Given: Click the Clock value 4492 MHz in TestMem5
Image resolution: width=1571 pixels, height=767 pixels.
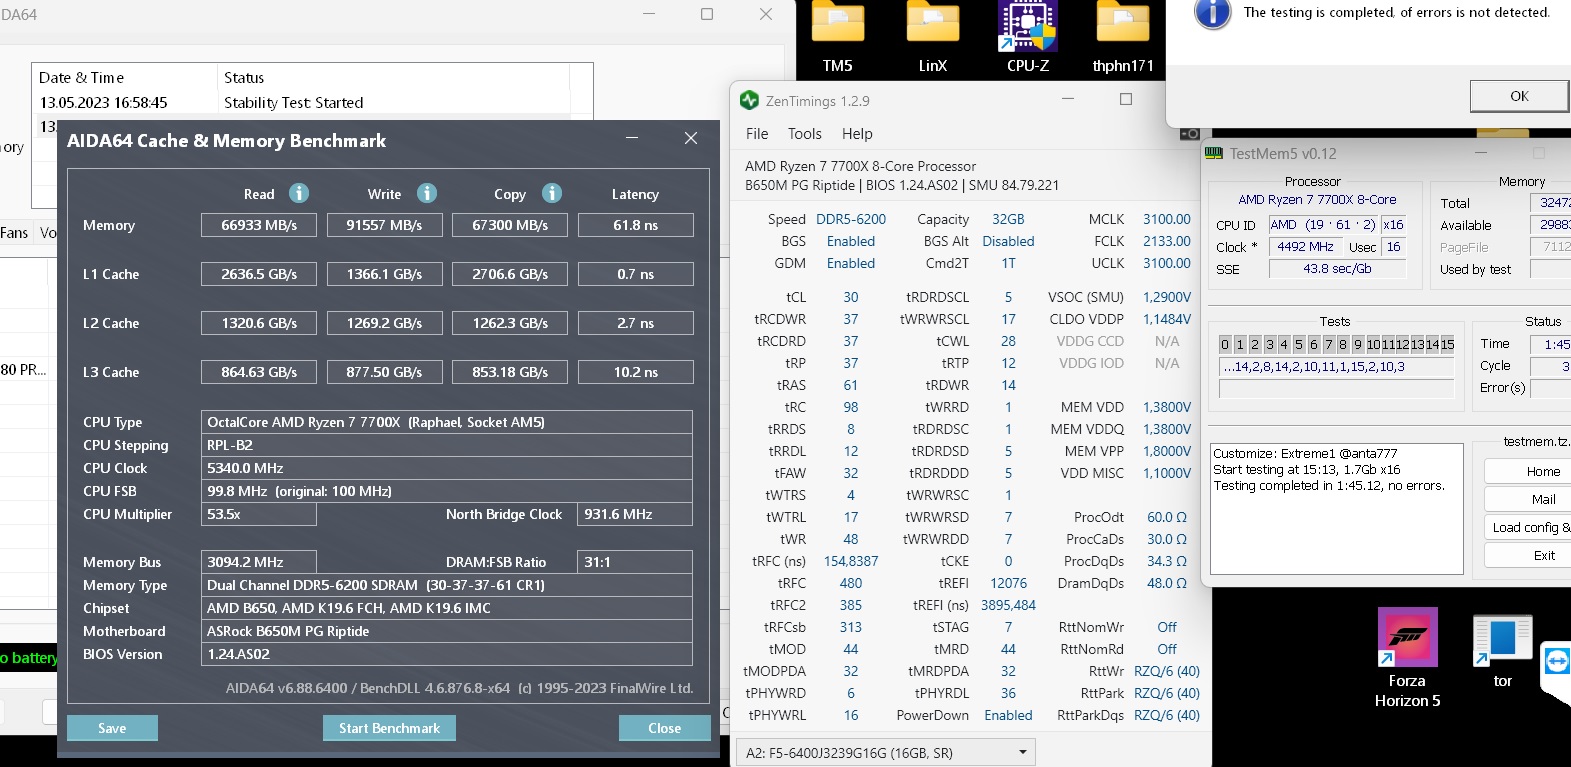Looking at the screenshot, I should coord(1305,247).
